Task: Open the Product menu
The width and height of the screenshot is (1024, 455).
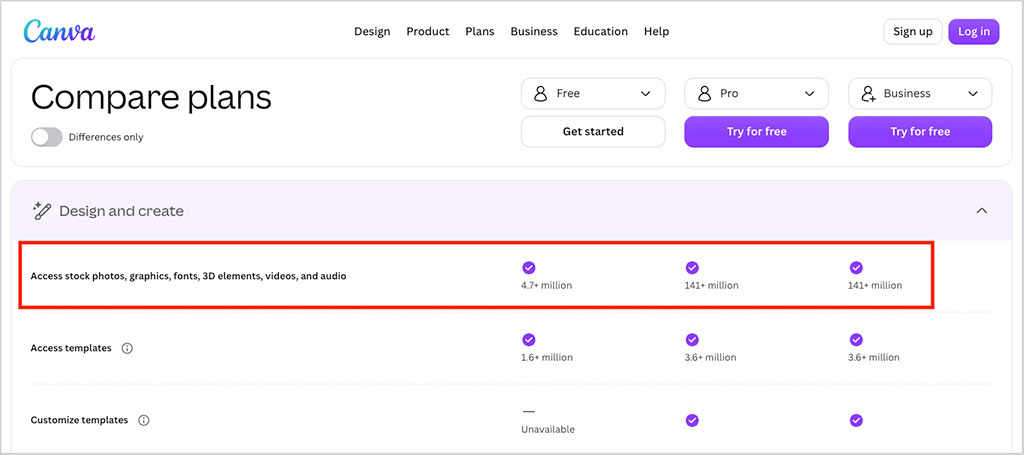Action: (428, 31)
